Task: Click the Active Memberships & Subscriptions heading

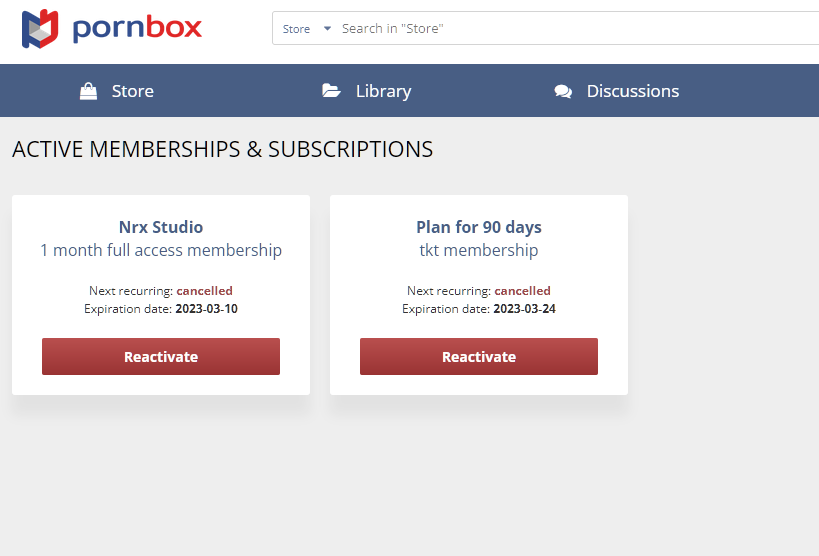Action: point(222,149)
